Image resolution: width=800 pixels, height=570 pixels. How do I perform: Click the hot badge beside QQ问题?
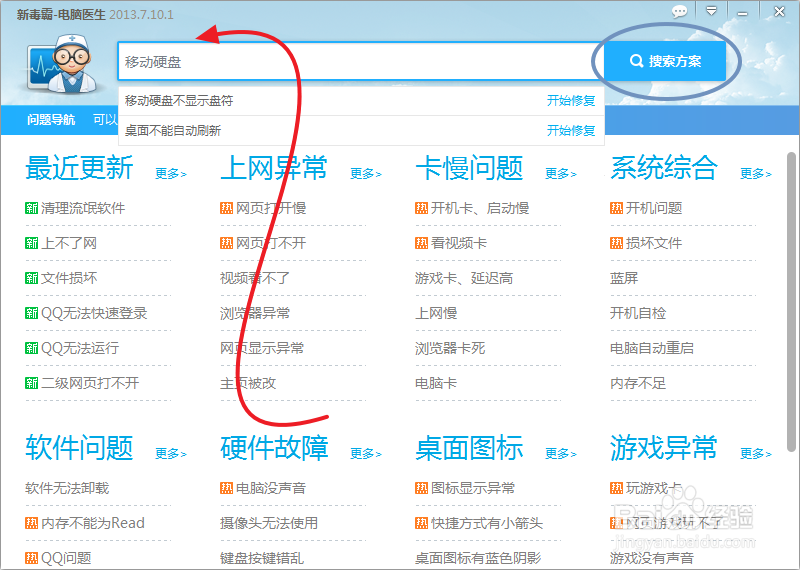(x=32, y=558)
